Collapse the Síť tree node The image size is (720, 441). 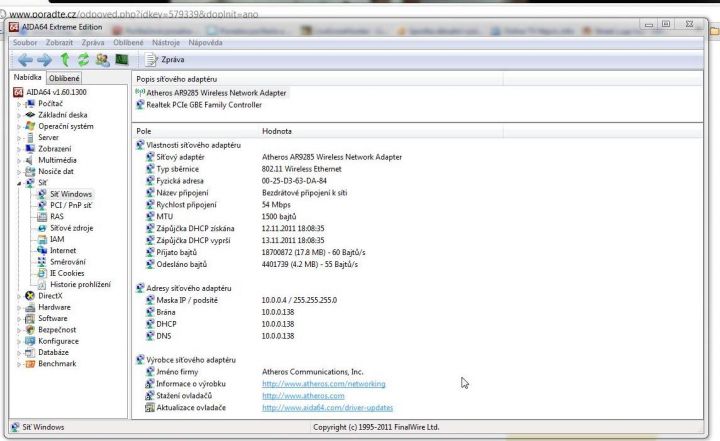19,183
